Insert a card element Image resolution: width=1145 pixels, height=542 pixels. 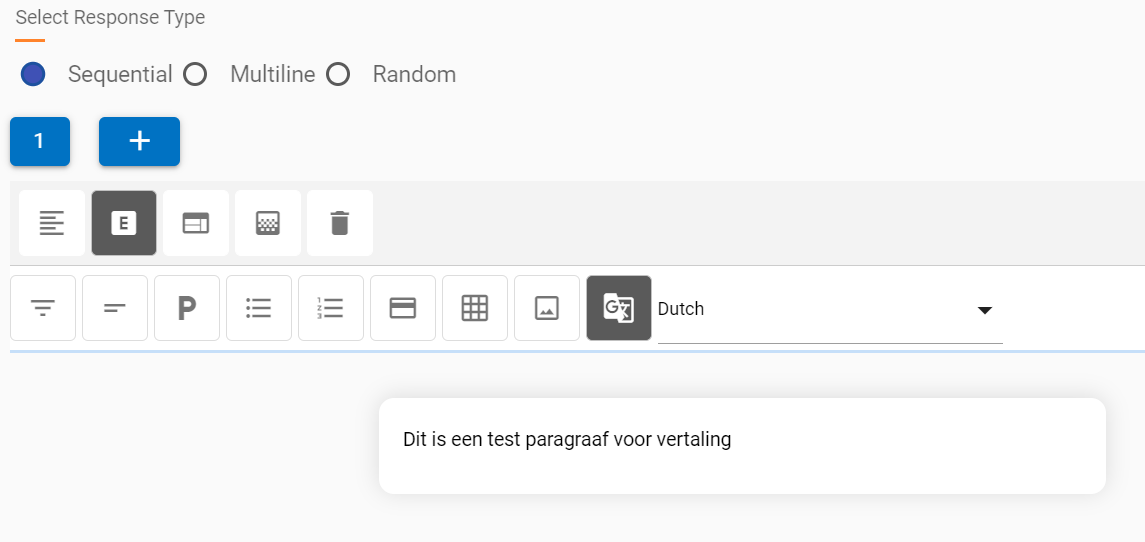[403, 308]
